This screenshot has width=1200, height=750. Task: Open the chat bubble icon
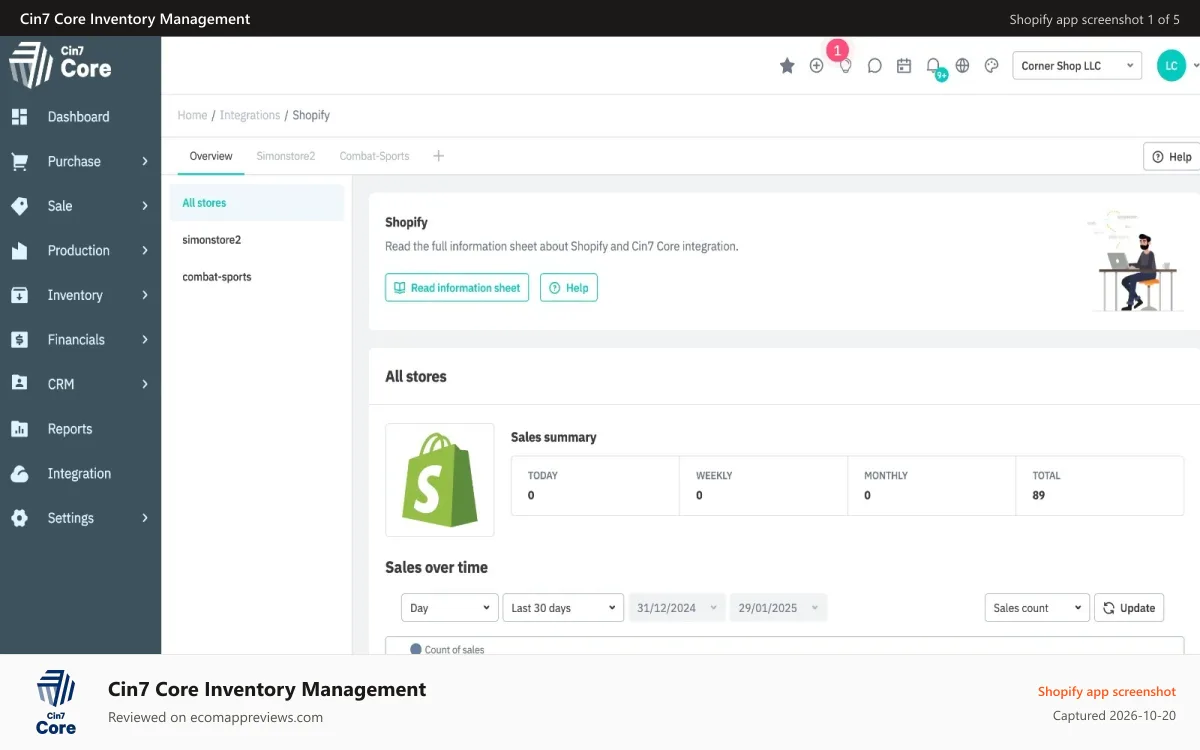[x=874, y=66]
